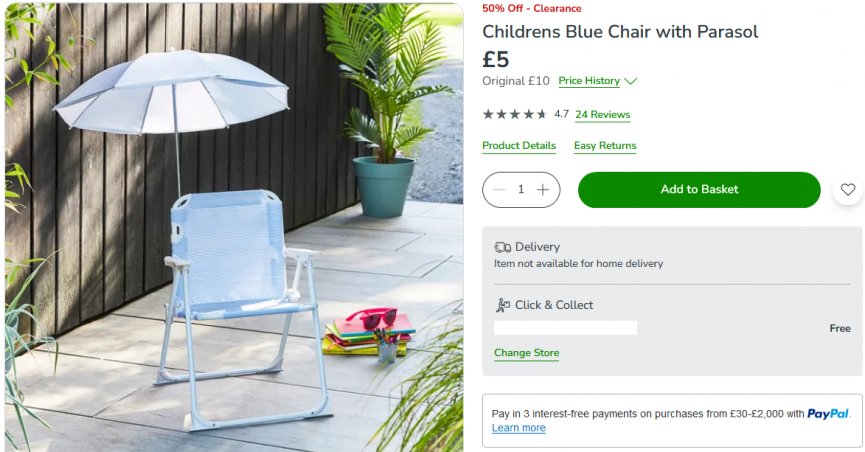Click the Click & Collect person icon
Screen dimensions: 865x452
502,305
